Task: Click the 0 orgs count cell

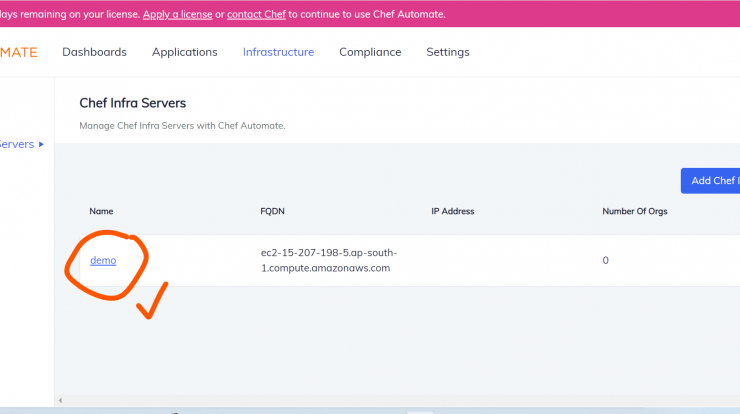Action: click(x=605, y=260)
